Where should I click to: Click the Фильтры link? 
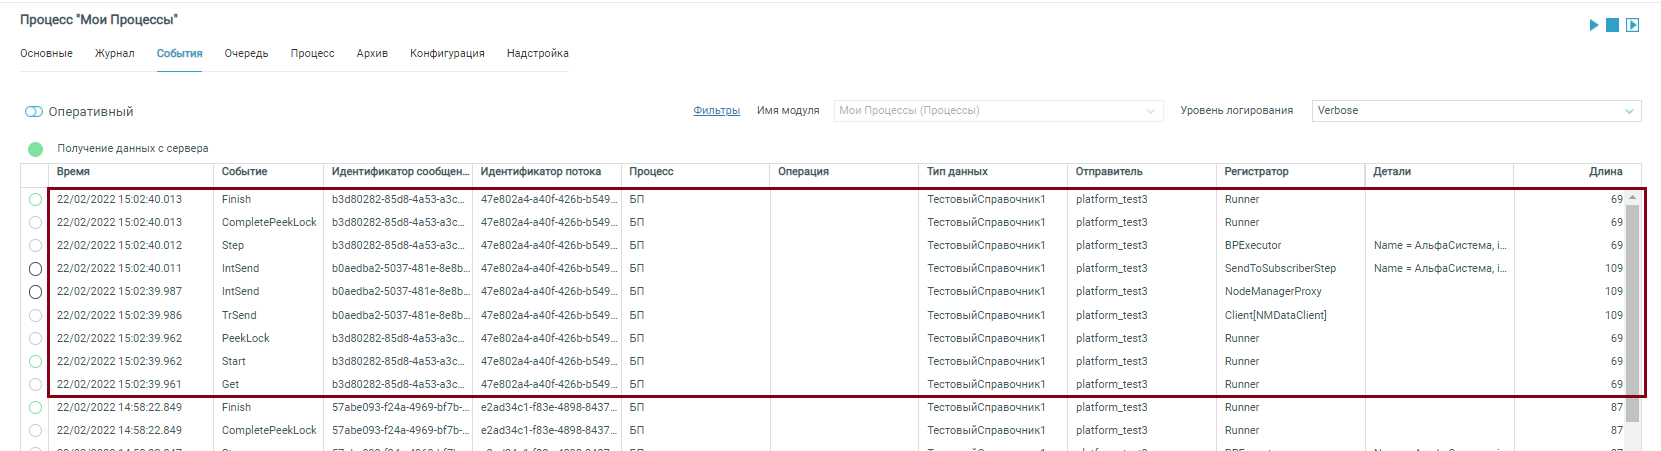pyautogui.click(x=716, y=111)
